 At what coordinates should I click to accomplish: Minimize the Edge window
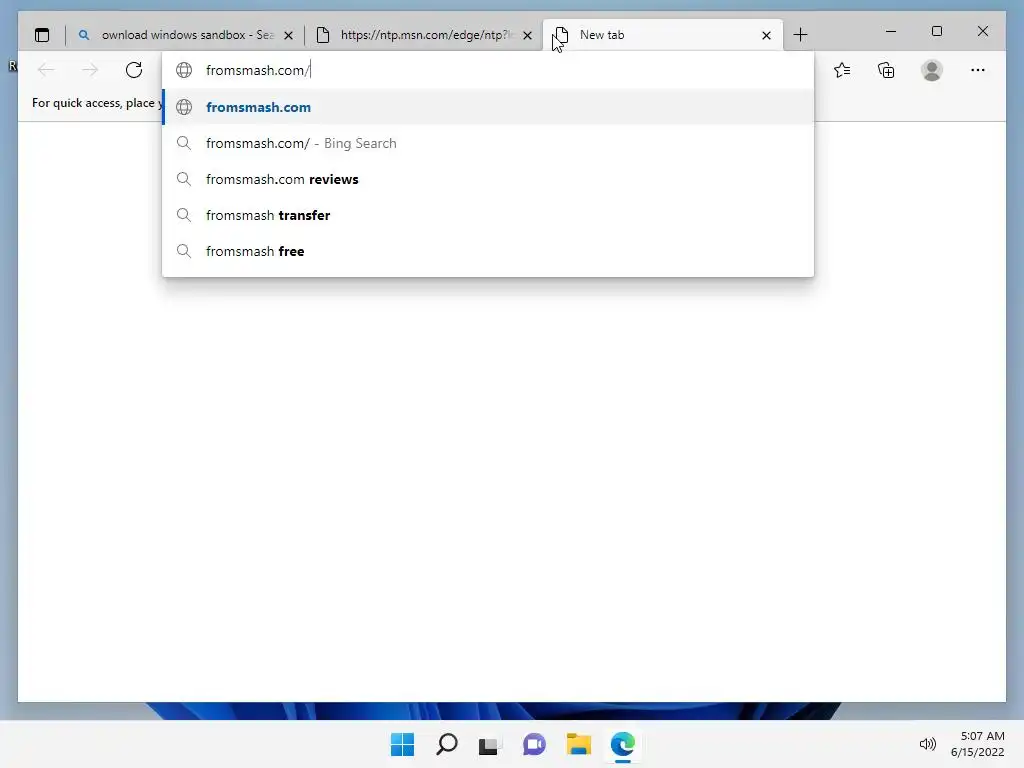(x=891, y=31)
